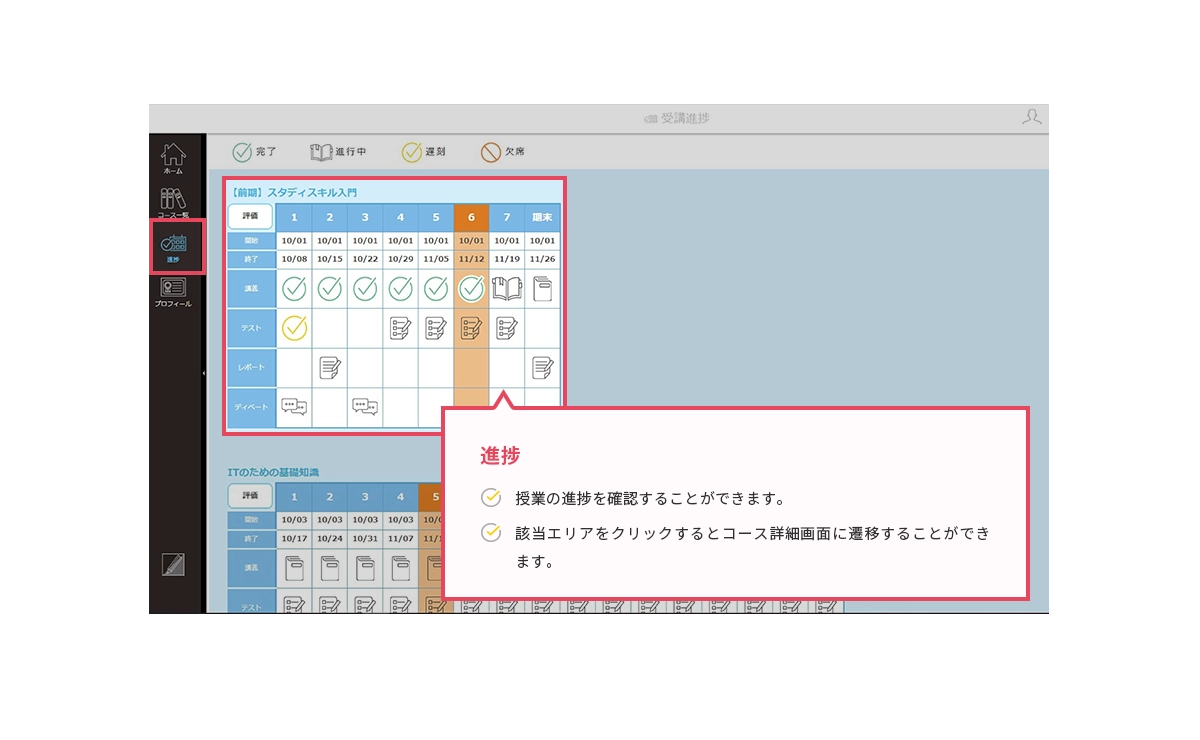This screenshot has width=1200, height=740.
Task: Click the completed lecture check for session 1
Action: click(x=294, y=289)
